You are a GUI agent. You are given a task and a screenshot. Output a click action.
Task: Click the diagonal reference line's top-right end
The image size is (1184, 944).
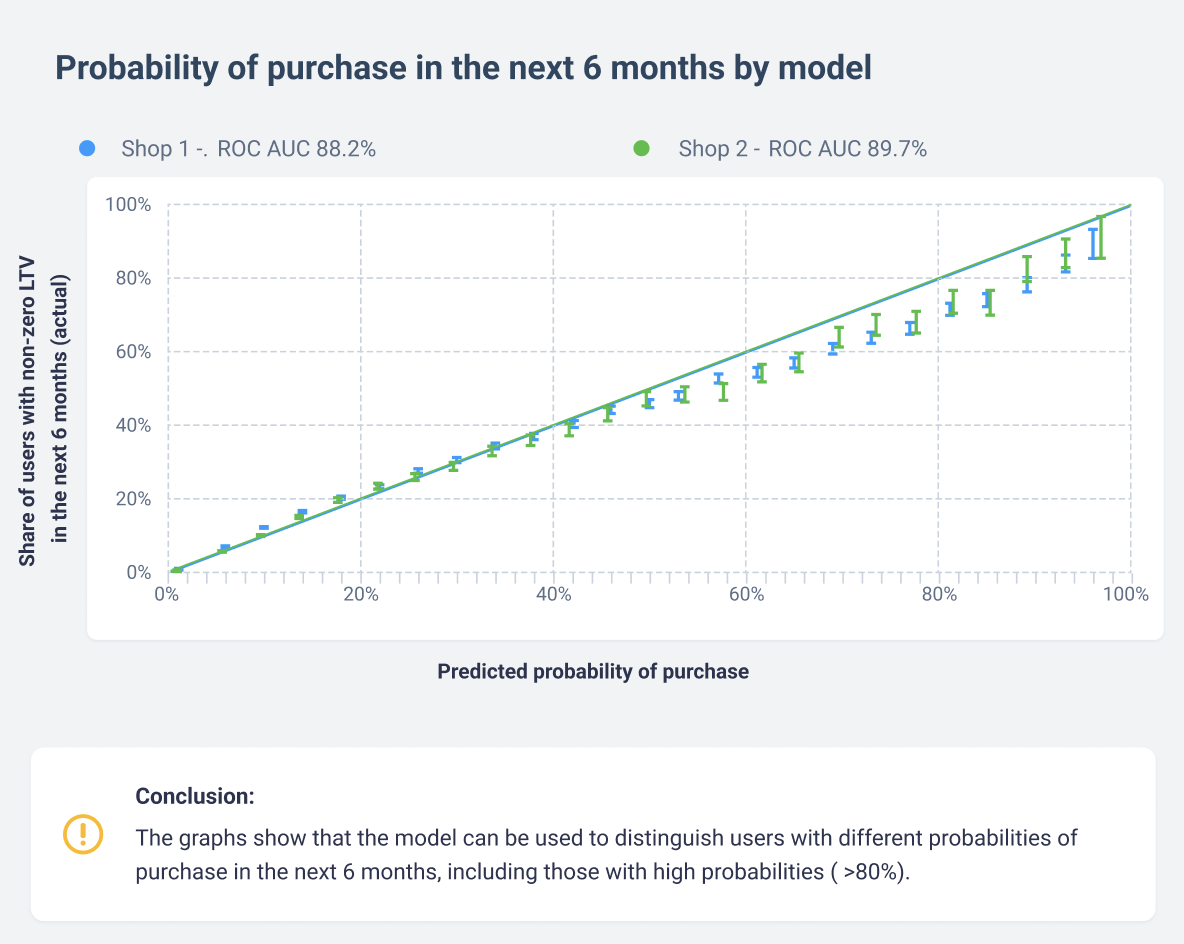(1129, 205)
